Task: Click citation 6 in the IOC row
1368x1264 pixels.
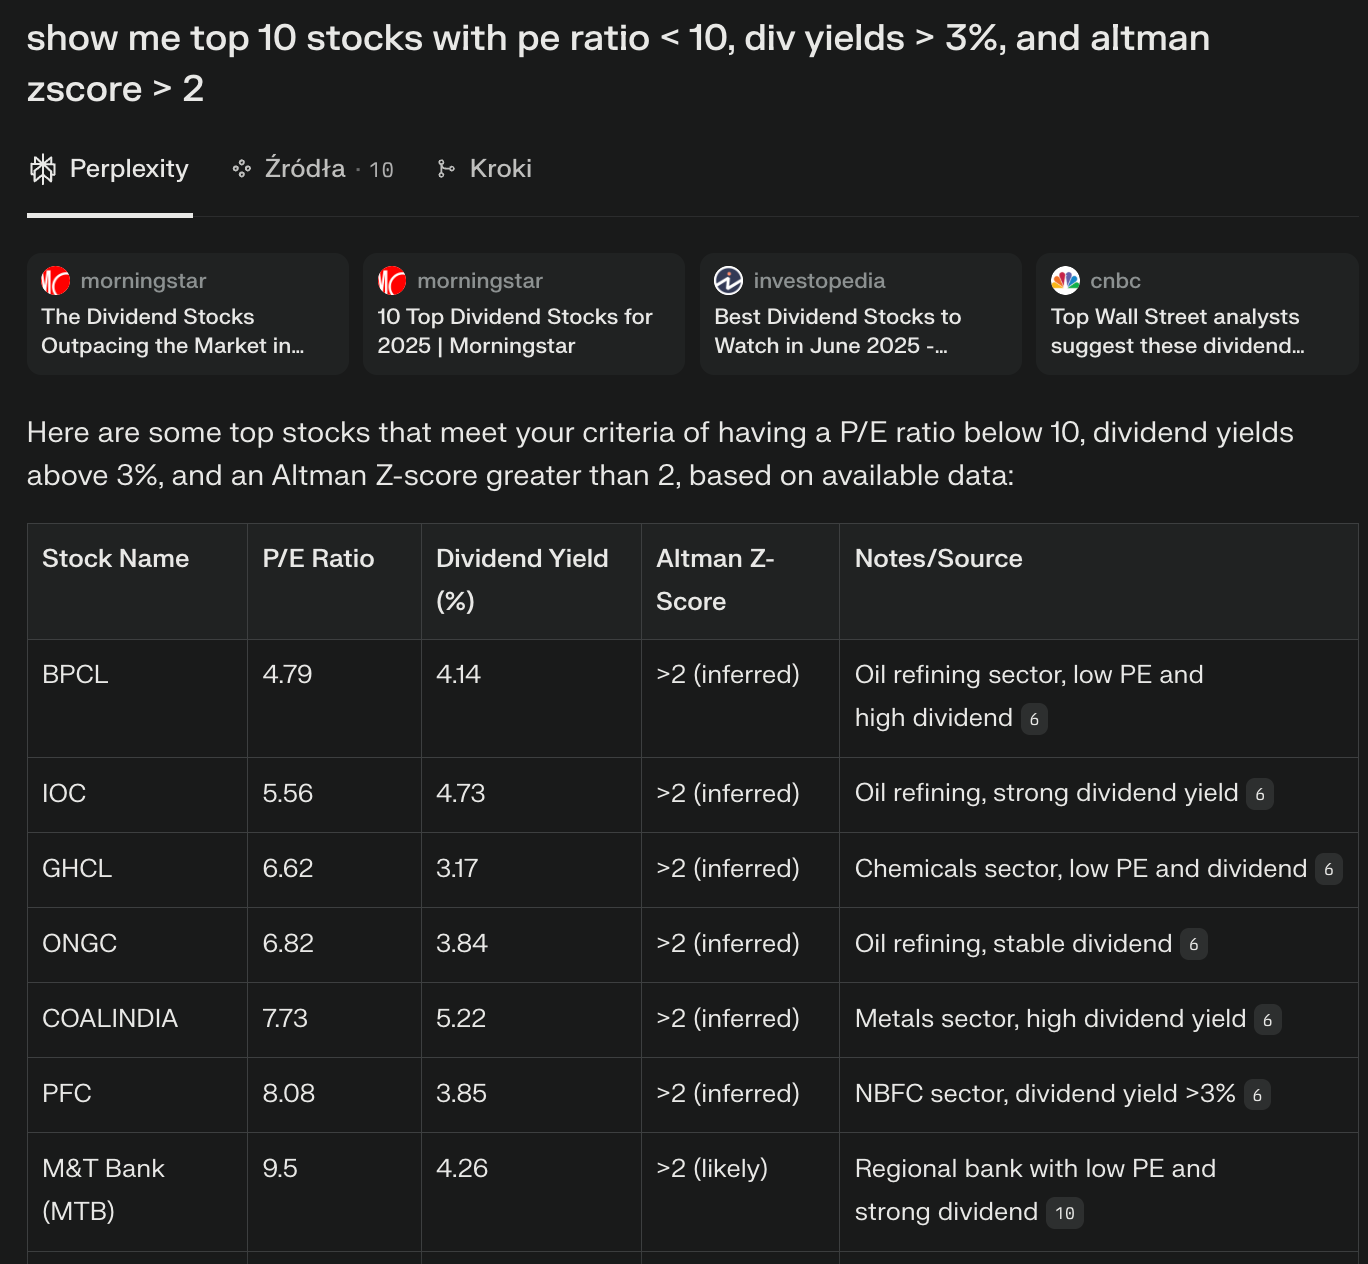Action: [x=1260, y=794]
